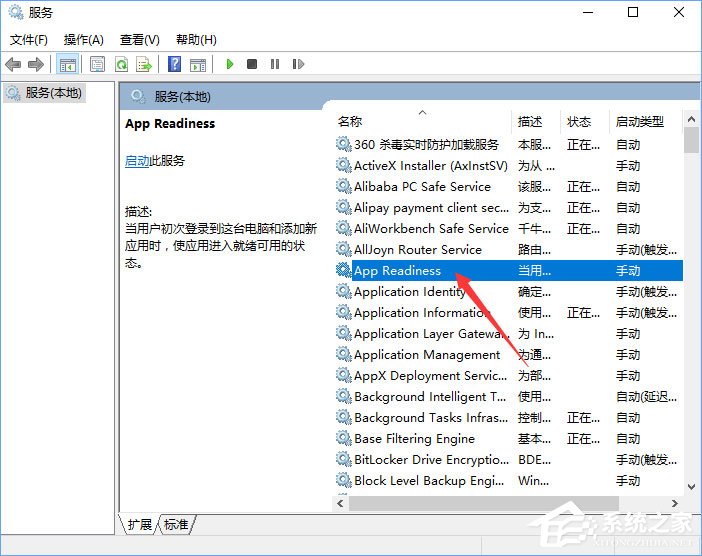Sort by the 名称 column header
The width and height of the screenshot is (702, 556).
tap(350, 121)
